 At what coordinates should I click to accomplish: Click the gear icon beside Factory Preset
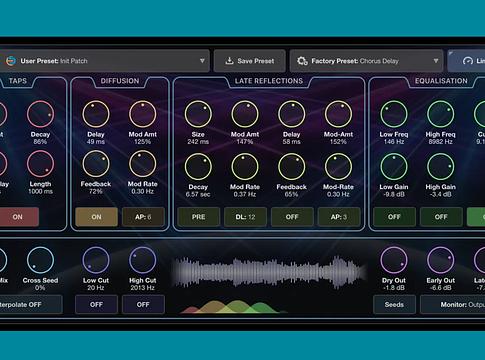coord(302,61)
